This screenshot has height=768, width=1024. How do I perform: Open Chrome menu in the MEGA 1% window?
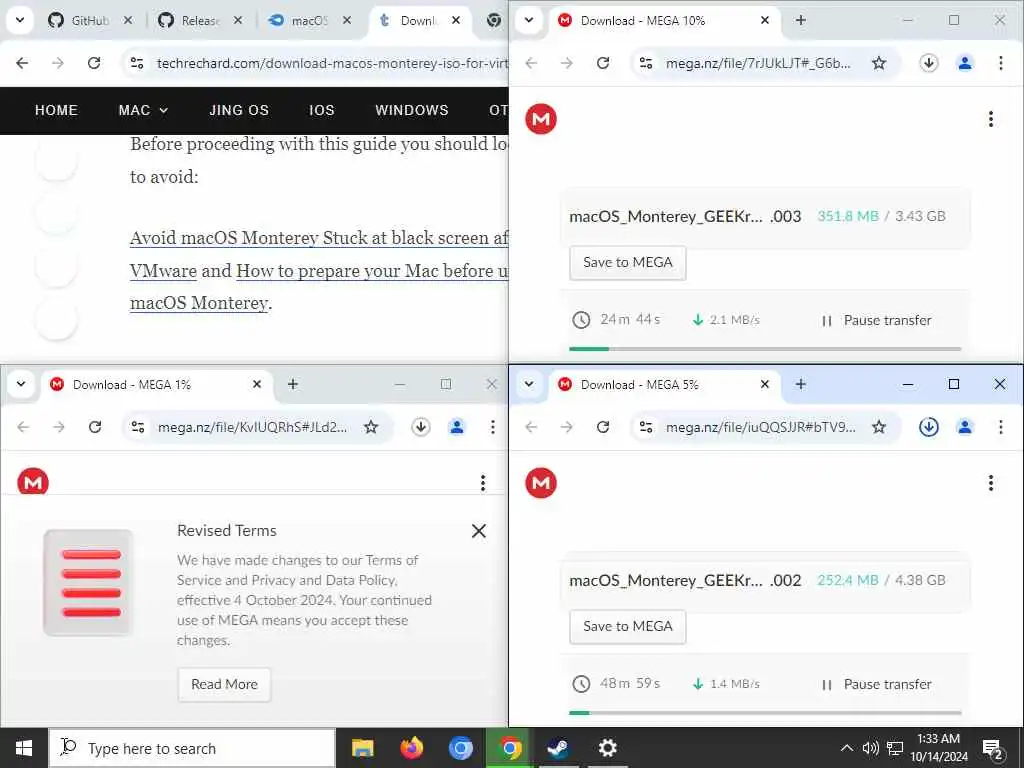pos(492,427)
